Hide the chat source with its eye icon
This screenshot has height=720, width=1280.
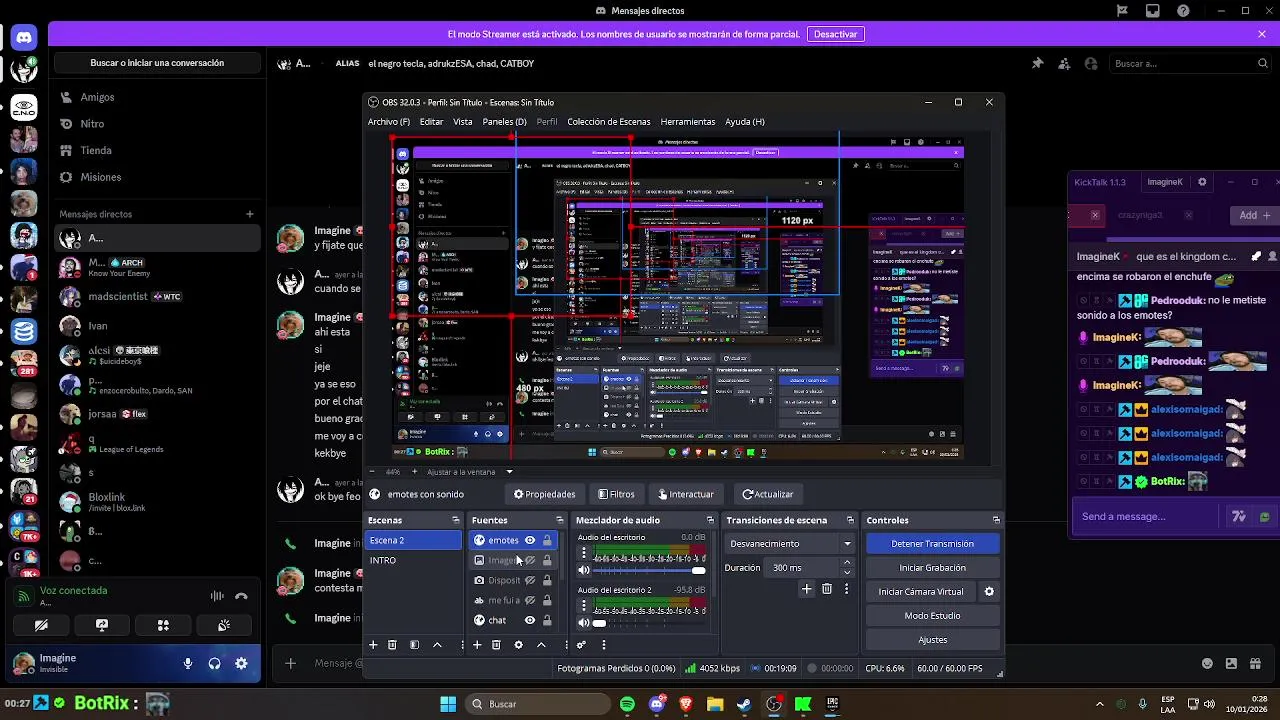530,620
